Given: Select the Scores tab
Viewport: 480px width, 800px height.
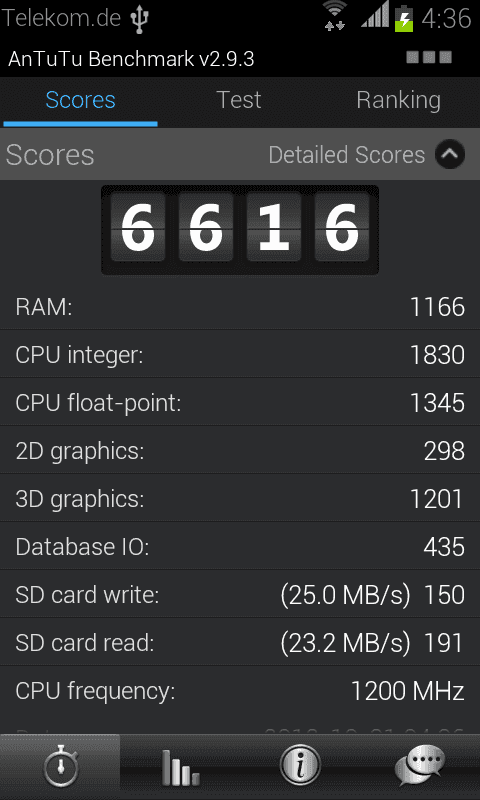Looking at the screenshot, I should tap(80, 100).
